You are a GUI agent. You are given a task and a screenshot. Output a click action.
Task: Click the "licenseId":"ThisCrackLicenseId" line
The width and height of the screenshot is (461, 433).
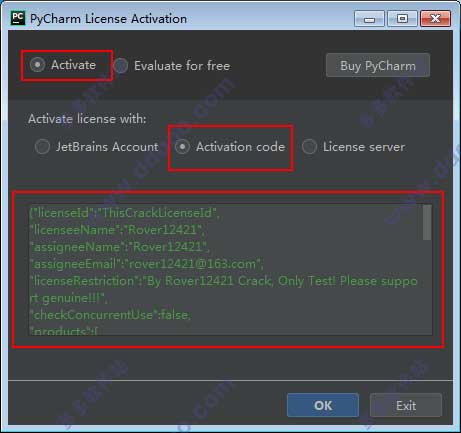coord(125,213)
